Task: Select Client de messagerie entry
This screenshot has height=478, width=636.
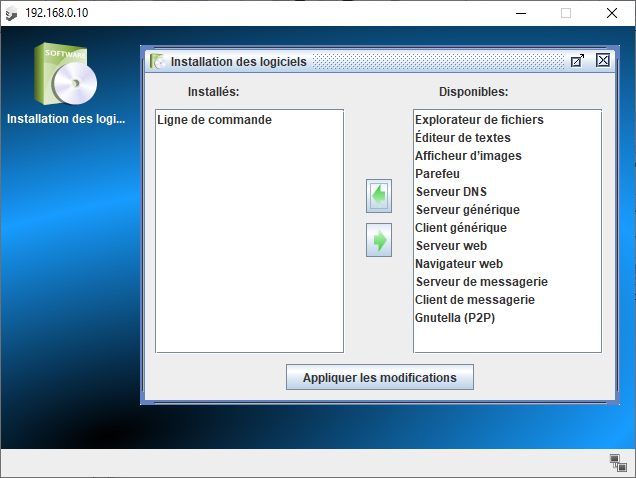Action: tap(474, 300)
